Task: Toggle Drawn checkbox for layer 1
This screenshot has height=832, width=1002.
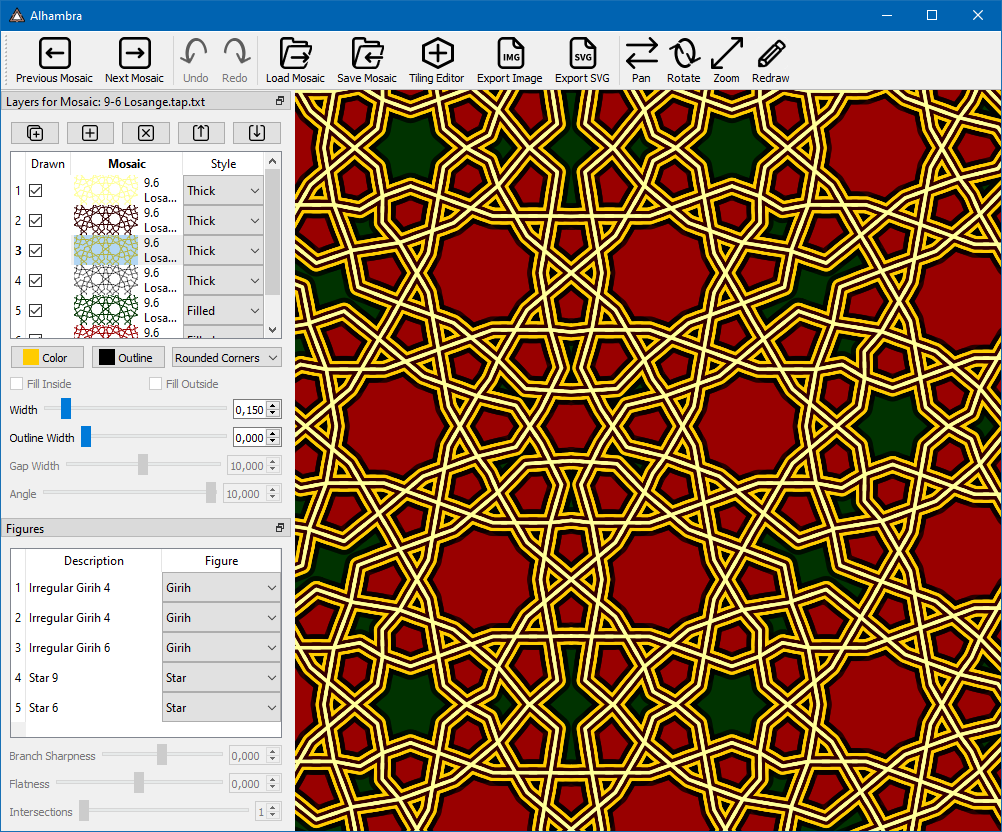Action: 36,190
